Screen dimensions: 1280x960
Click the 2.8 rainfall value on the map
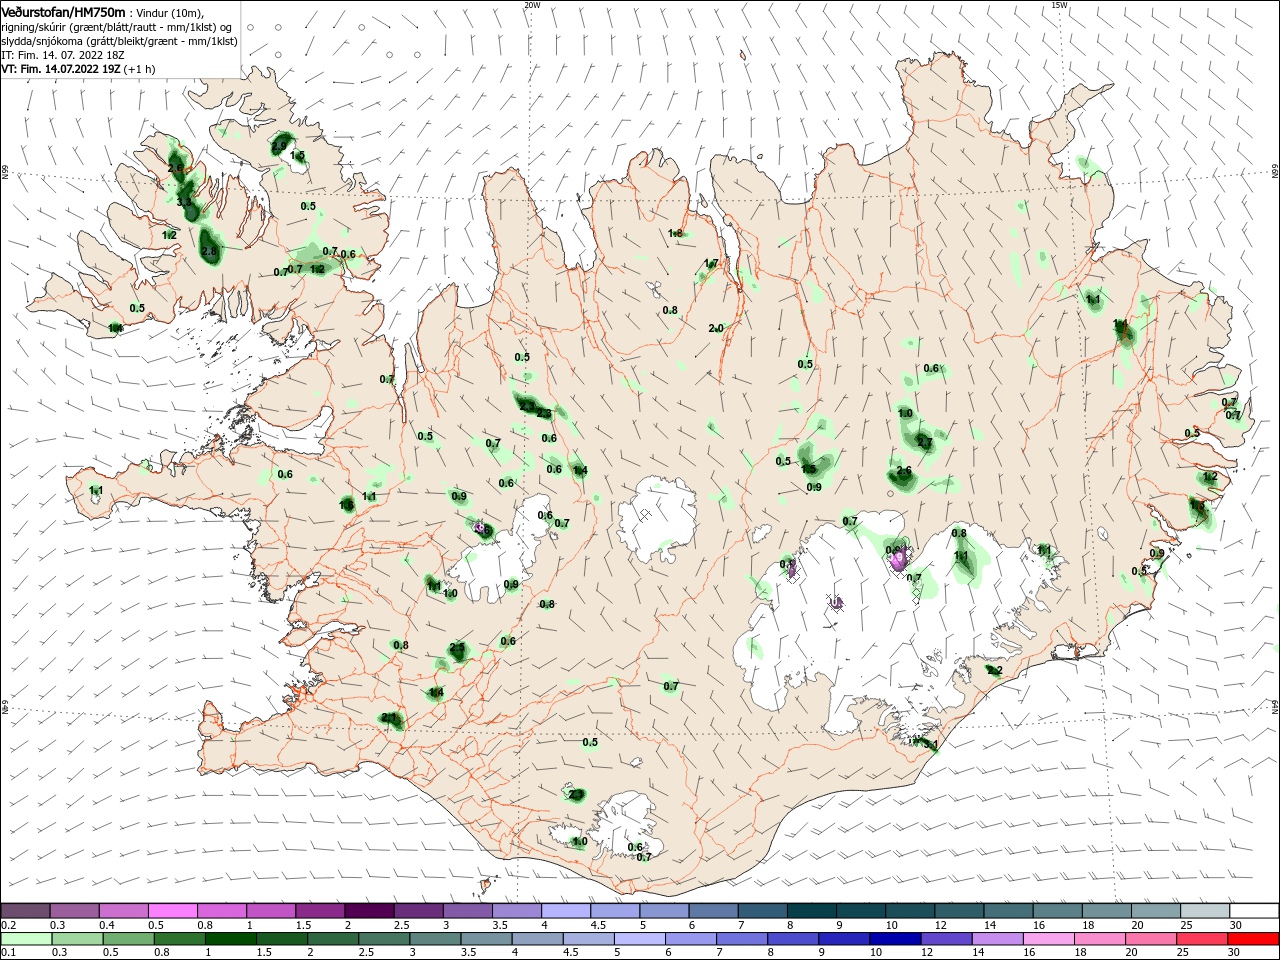208,251
